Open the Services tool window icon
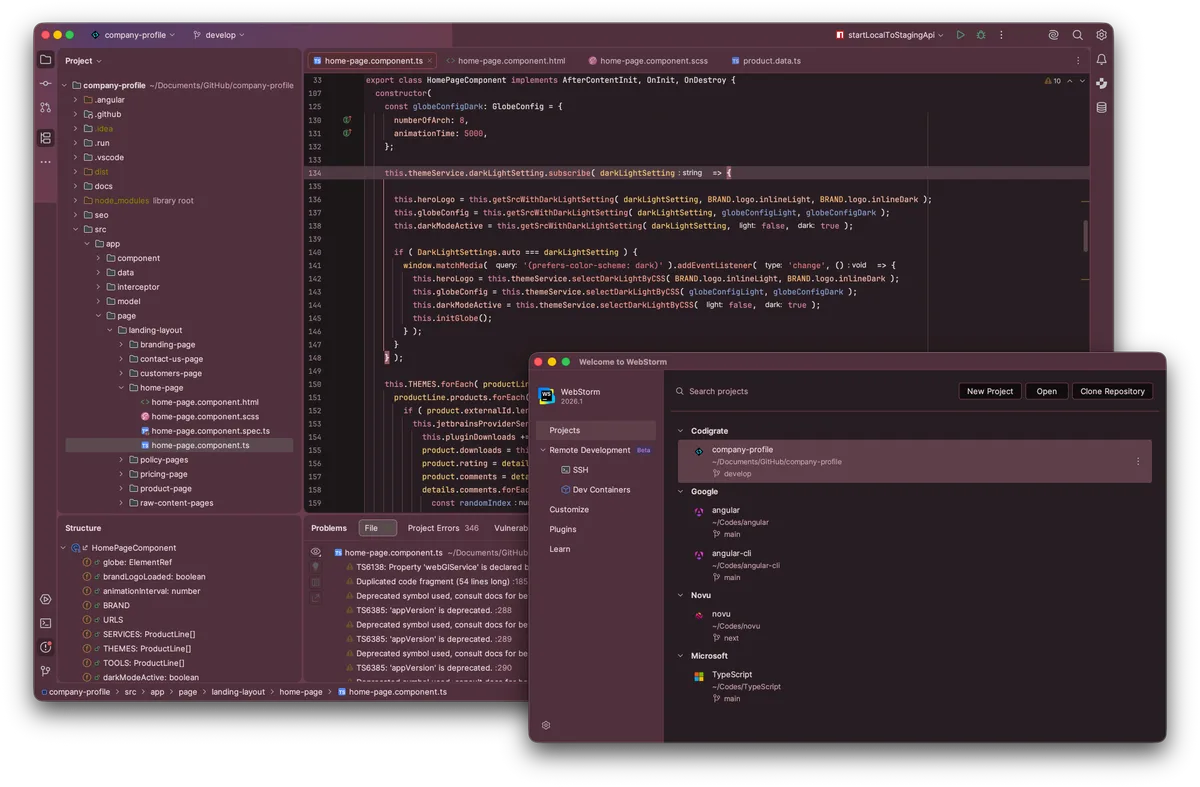 (x=45, y=599)
